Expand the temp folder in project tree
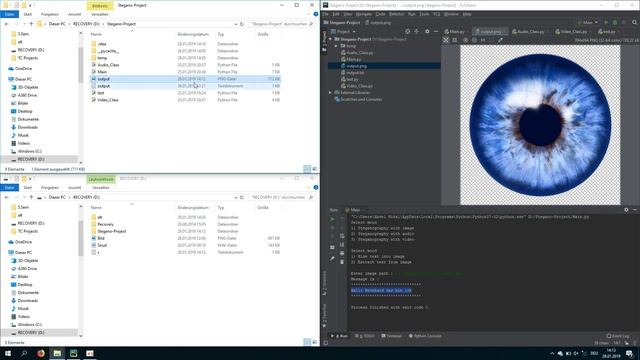The width and height of the screenshot is (640, 360). pyautogui.click(x=336, y=46)
